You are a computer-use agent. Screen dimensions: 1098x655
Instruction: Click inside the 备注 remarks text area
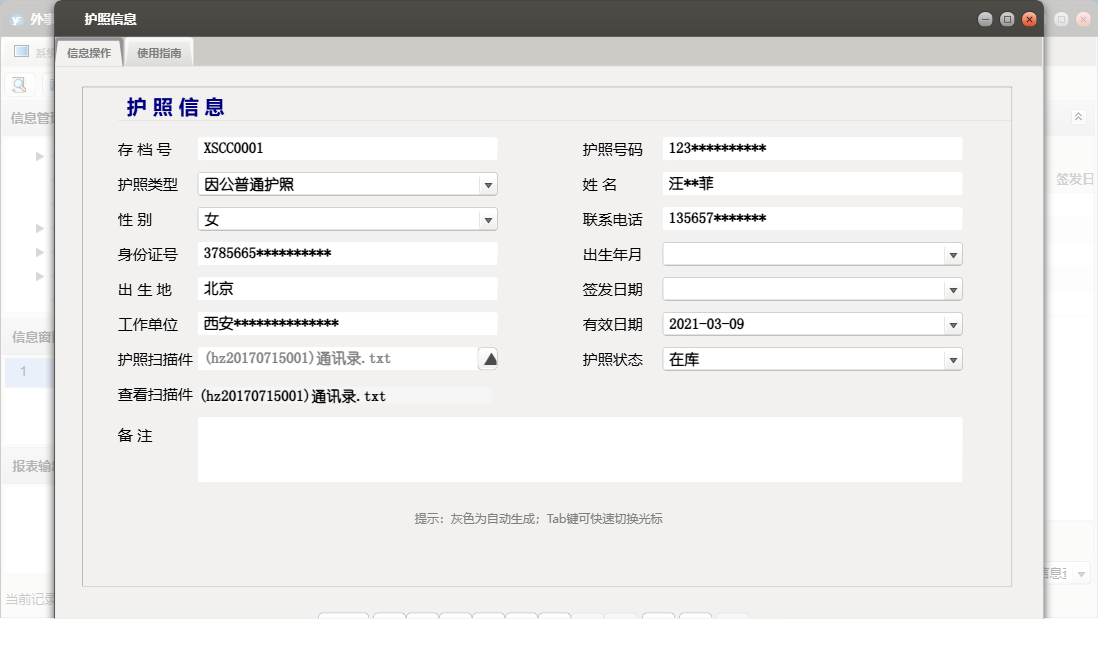click(580, 448)
